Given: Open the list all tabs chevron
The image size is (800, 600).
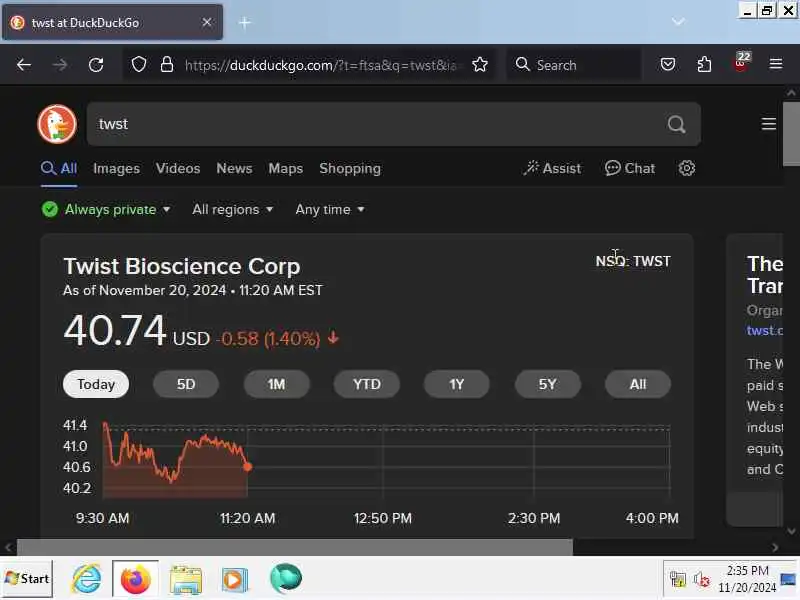Looking at the screenshot, I should (678, 22).
